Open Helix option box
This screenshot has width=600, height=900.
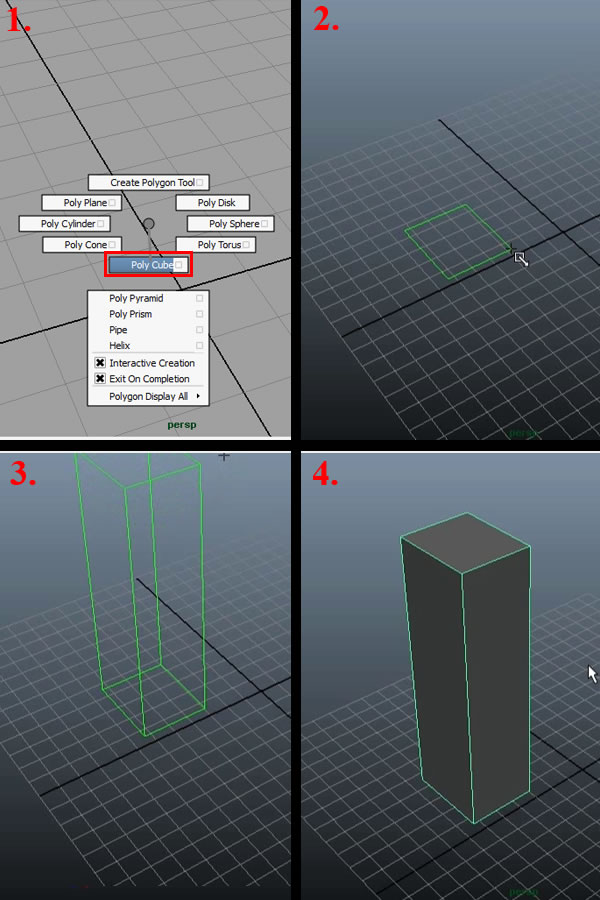[200, 346]
